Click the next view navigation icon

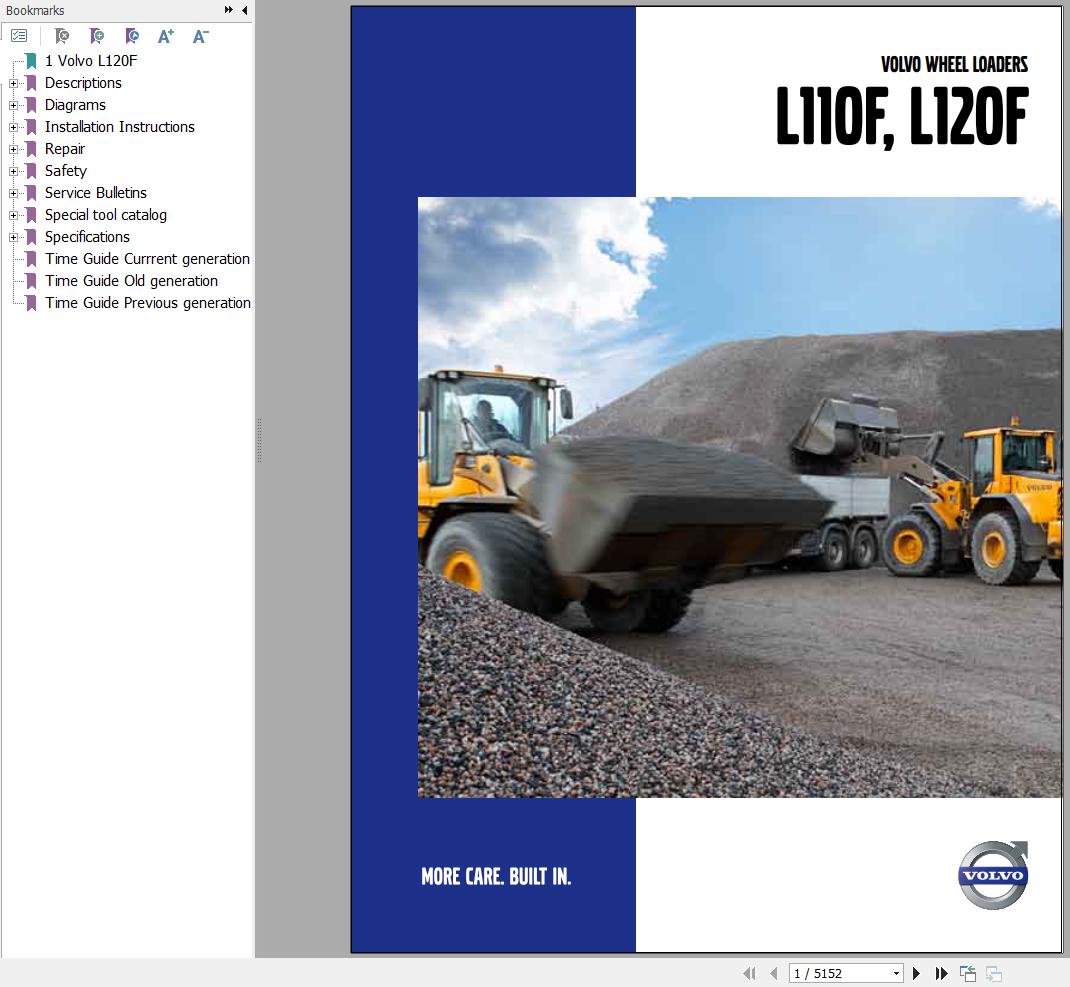[994, 973]
